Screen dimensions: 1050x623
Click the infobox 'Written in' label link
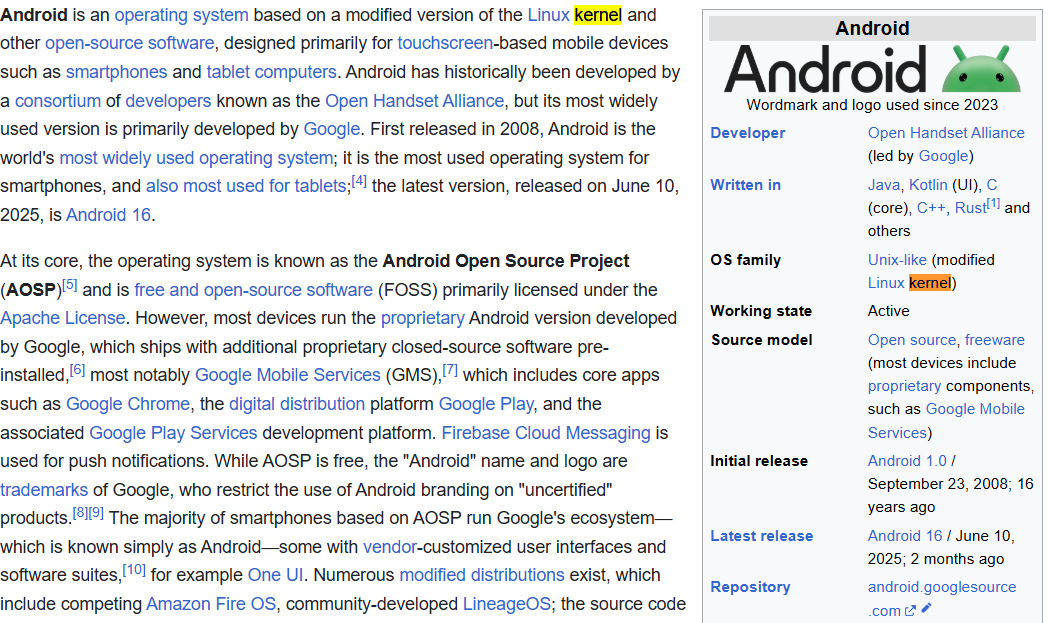[745, 185]
